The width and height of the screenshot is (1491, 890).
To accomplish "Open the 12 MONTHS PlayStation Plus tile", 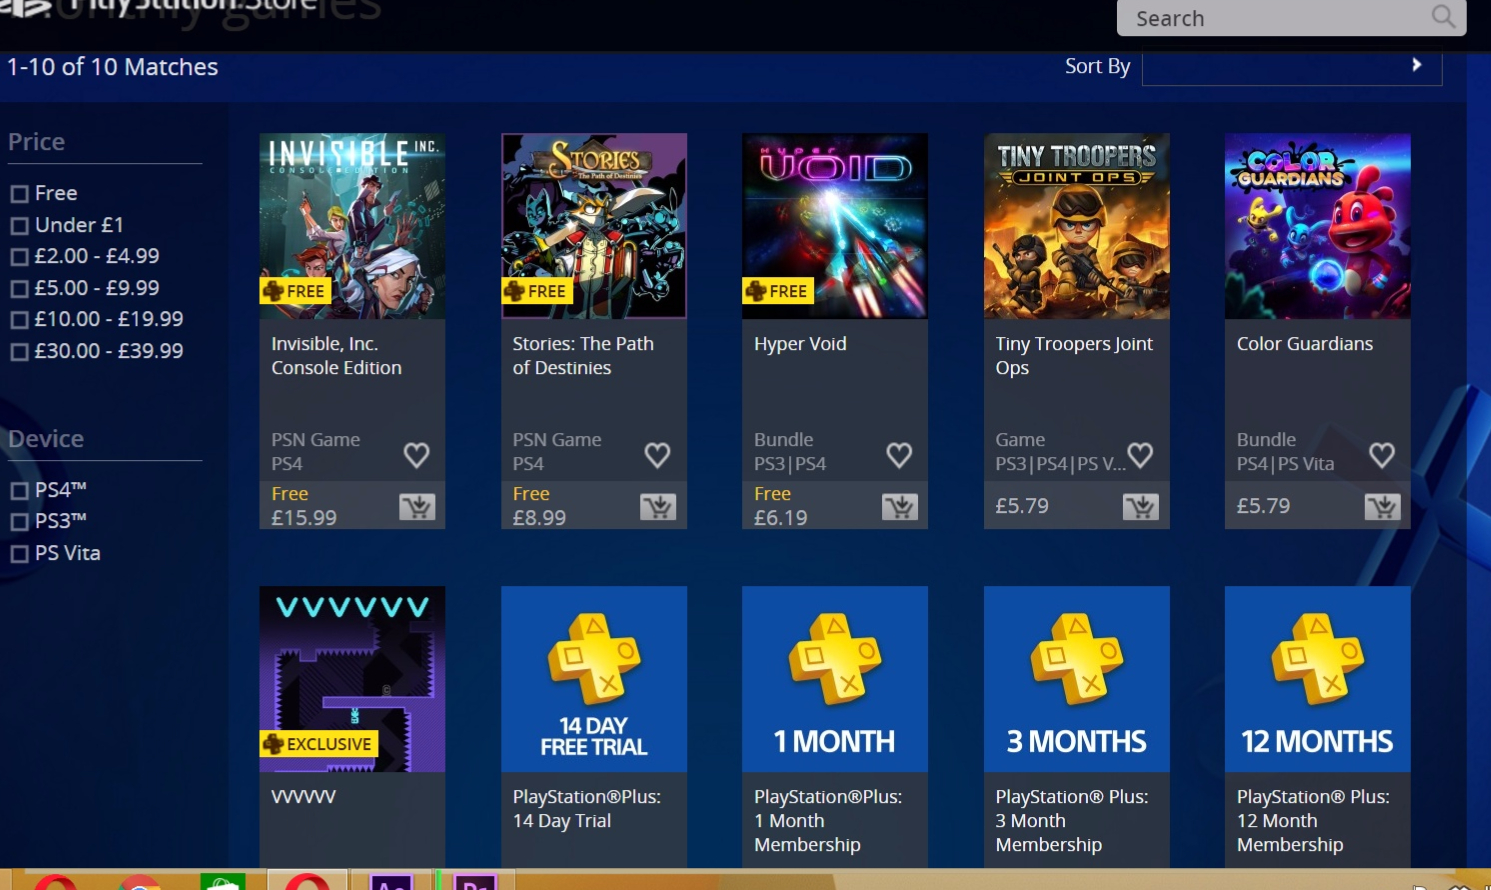I will click(1318, 679).
